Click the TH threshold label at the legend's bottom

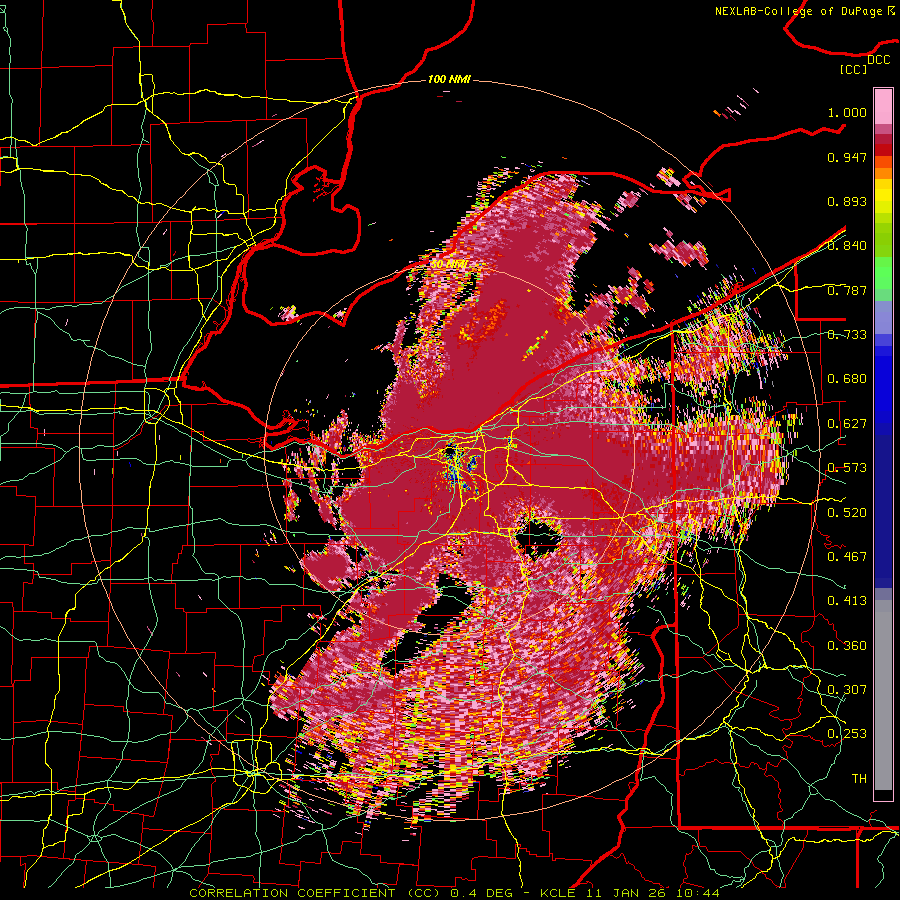coord(859,779)
